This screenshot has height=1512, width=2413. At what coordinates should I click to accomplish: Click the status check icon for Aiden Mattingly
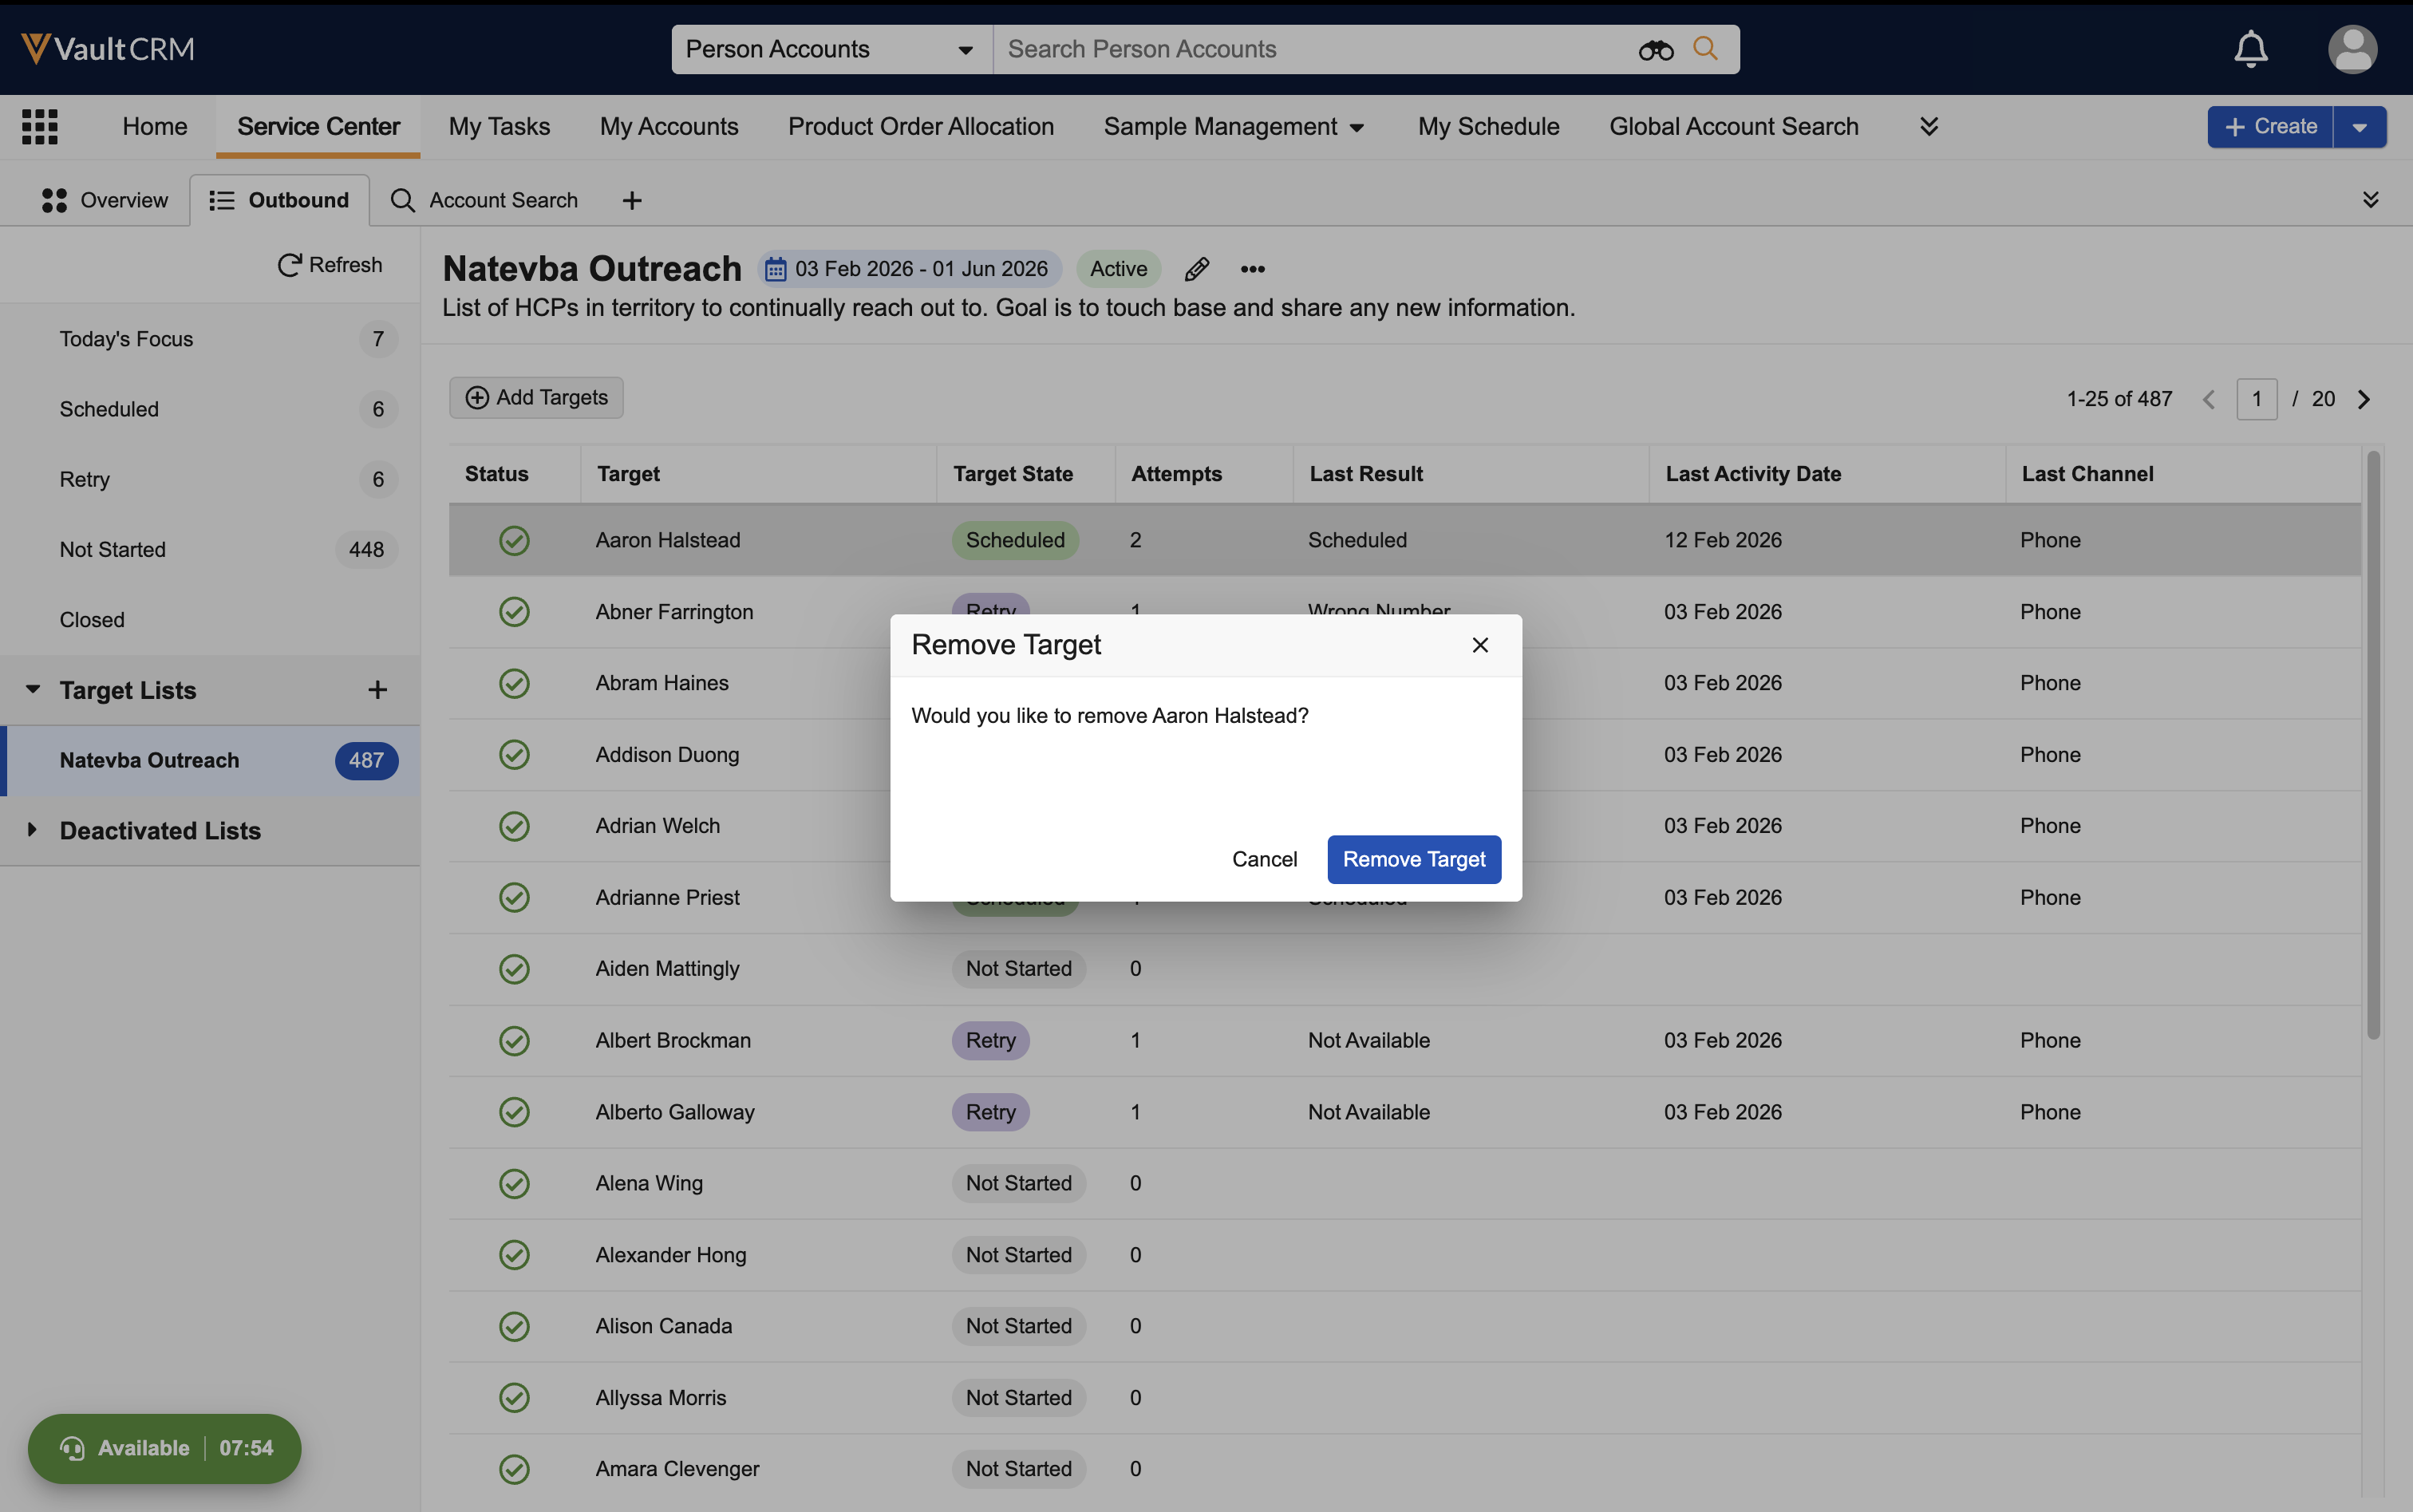[x=514, y=969]
